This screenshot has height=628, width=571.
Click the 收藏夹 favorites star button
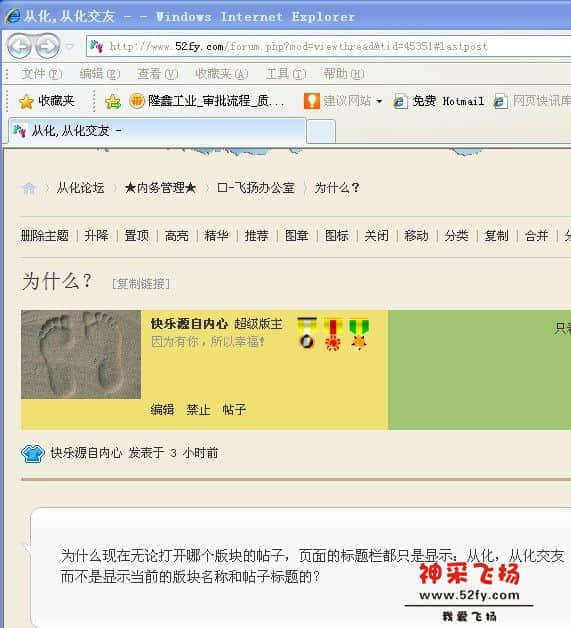click(46, 101)
